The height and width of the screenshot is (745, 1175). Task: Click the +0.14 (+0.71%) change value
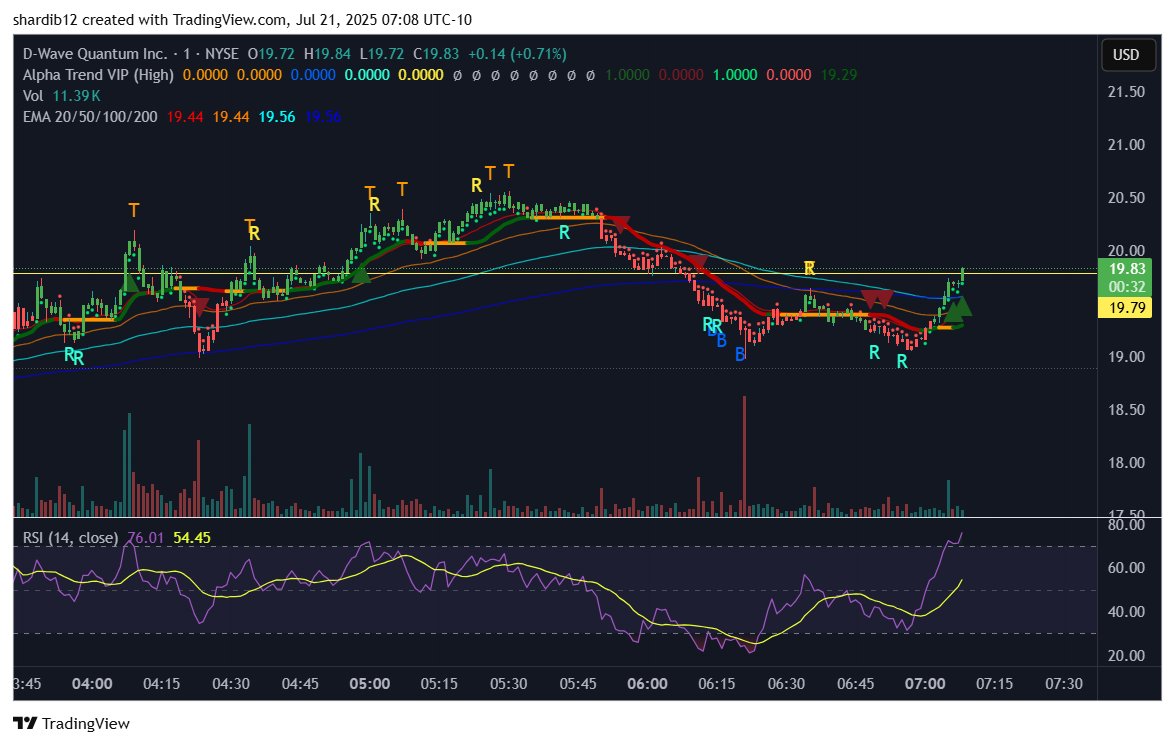[517, 54]
